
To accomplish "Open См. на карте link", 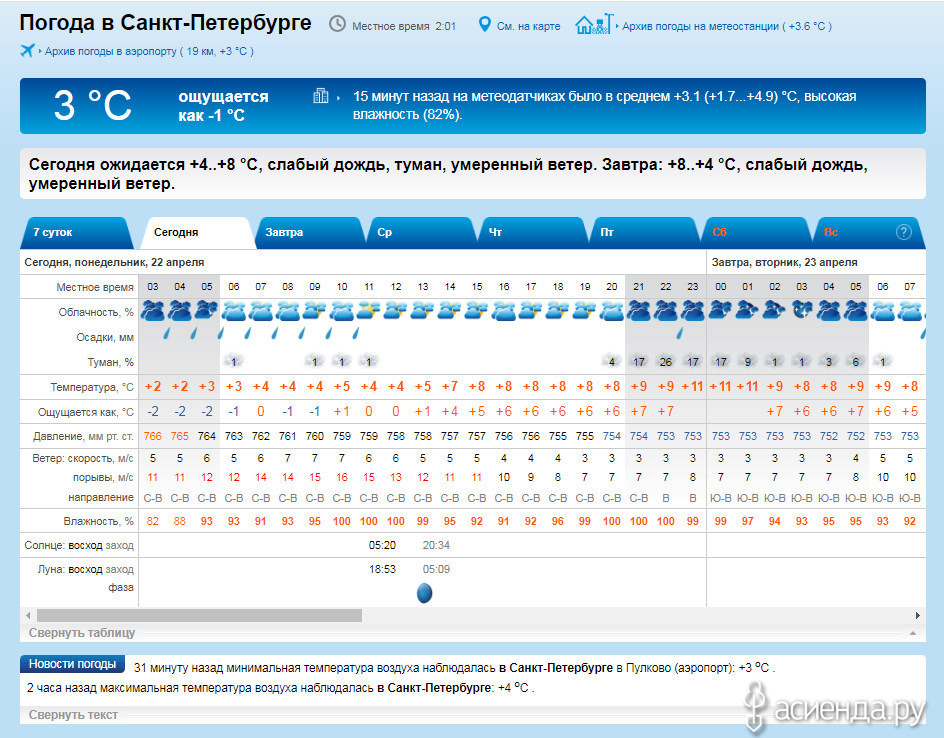I will 528,26.
